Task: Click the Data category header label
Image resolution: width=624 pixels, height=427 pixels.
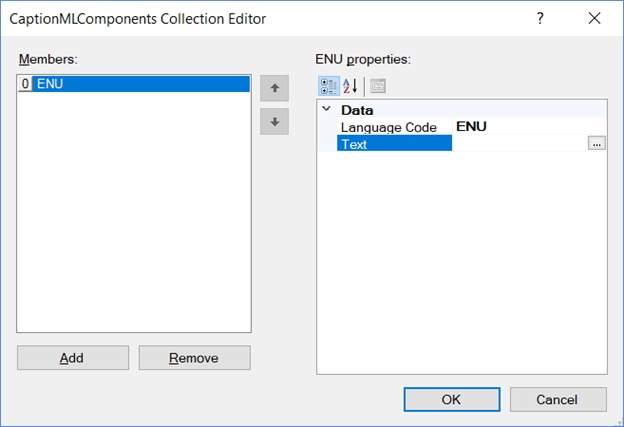Action: [x=357, y=110]
